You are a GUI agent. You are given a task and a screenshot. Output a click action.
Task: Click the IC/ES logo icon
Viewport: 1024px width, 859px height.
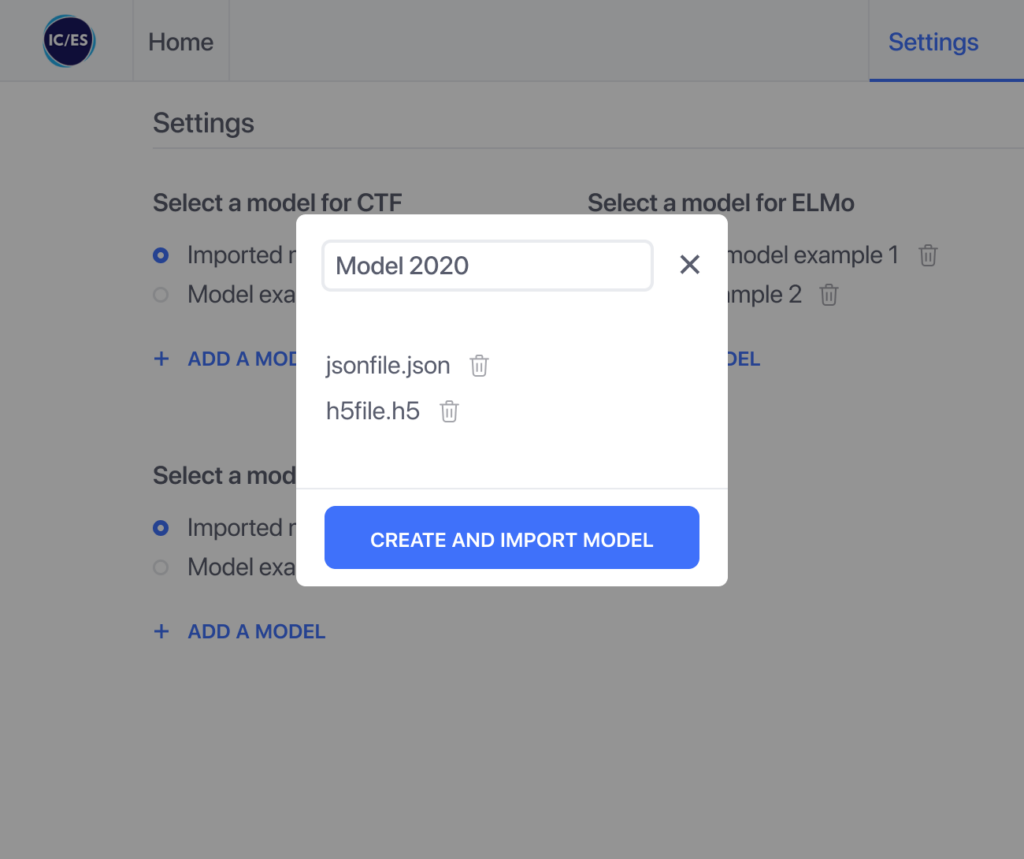[69, 41]
